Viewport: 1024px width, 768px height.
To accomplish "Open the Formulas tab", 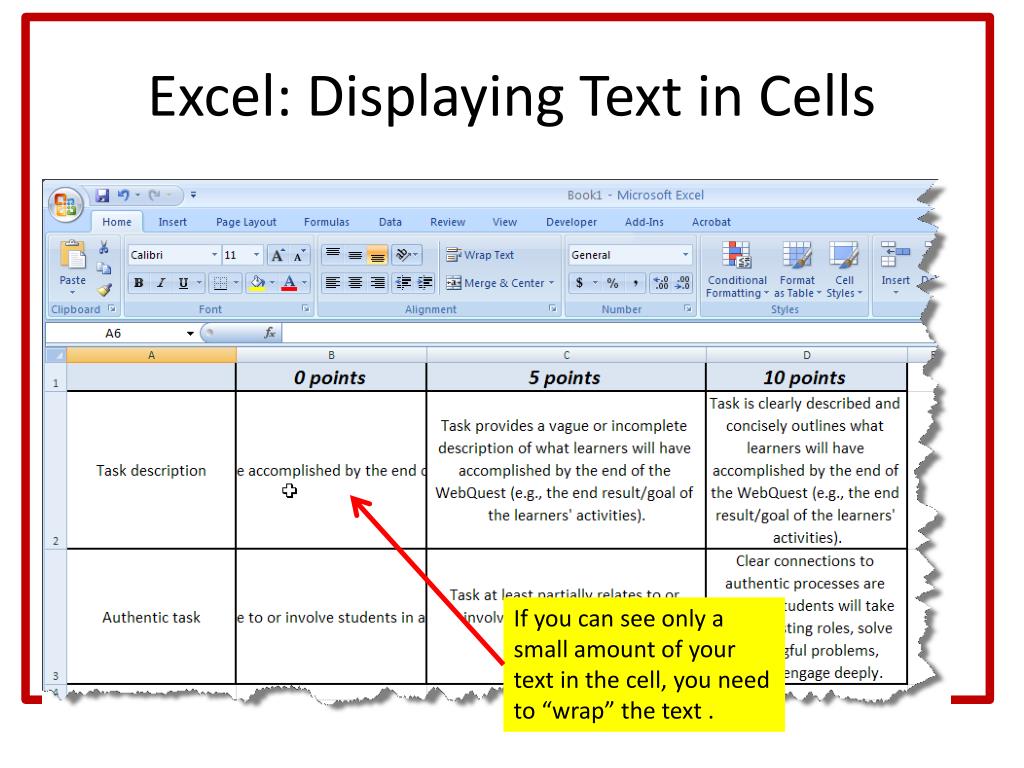I will (326, 222).
